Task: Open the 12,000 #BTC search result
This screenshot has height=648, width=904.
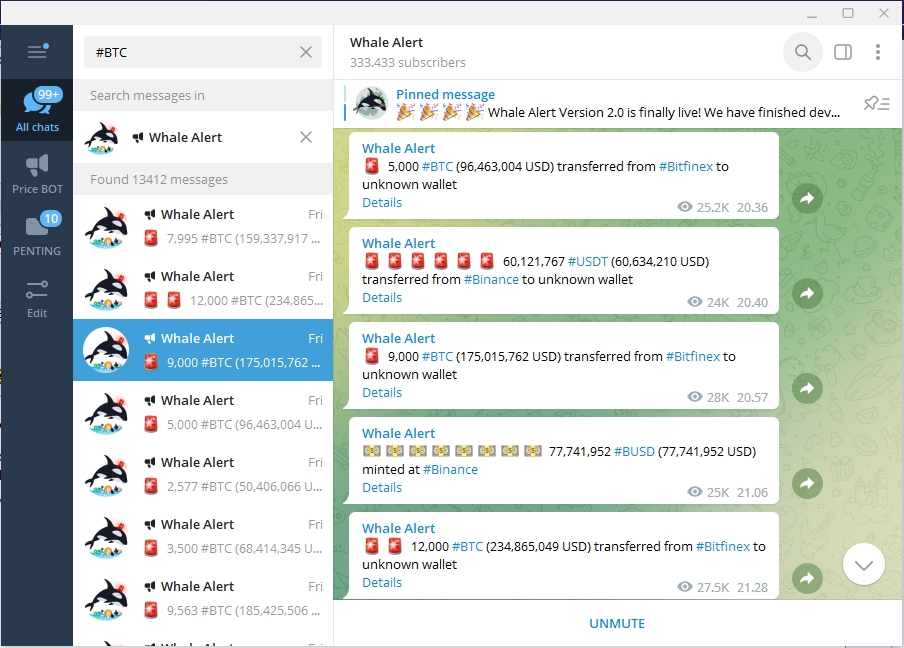Action: tap(203, 288)
